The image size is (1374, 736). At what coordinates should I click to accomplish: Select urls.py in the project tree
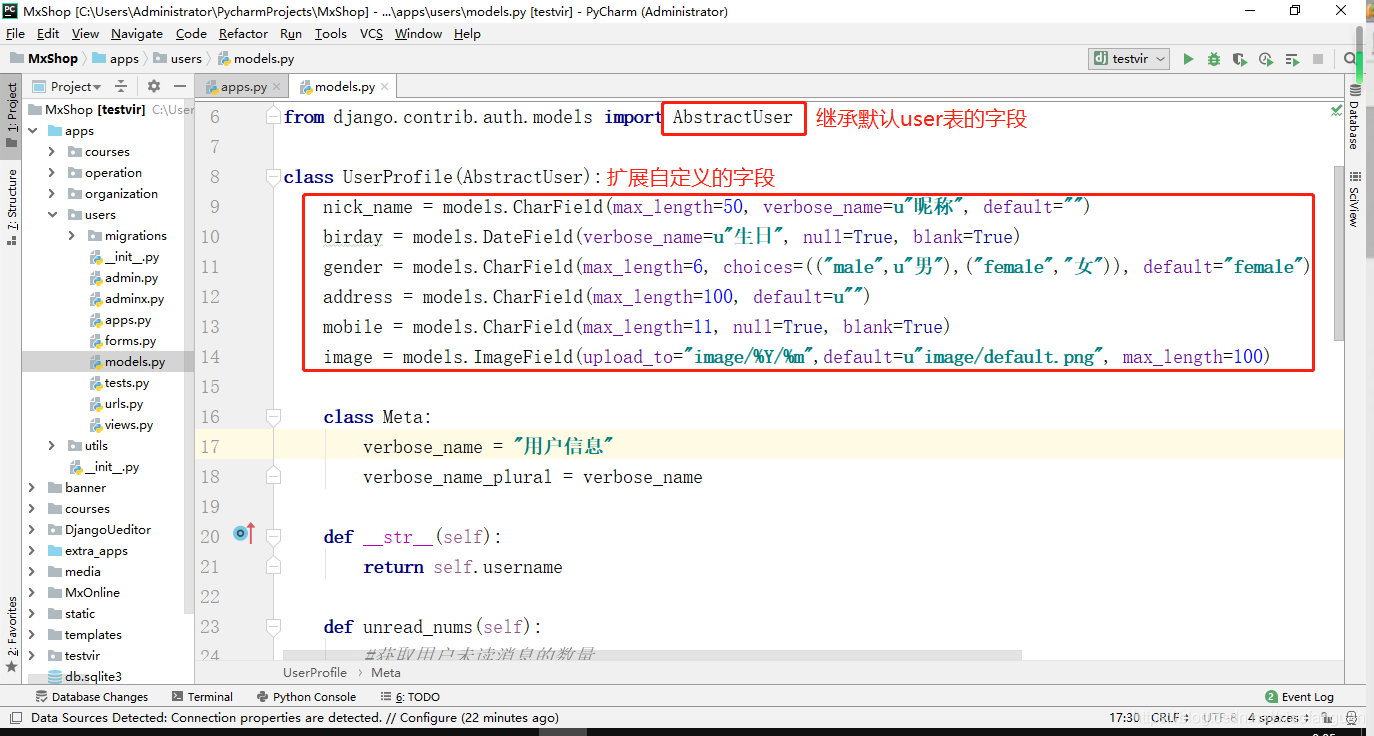click(x=124, y=404)
